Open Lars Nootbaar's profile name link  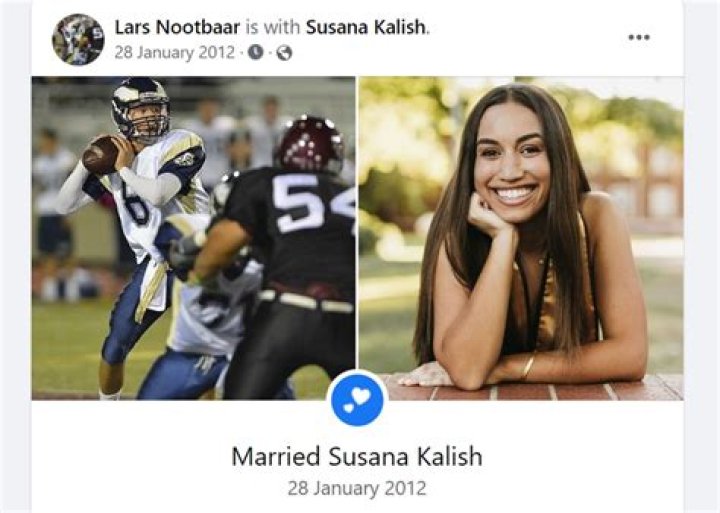pos(177,27)
